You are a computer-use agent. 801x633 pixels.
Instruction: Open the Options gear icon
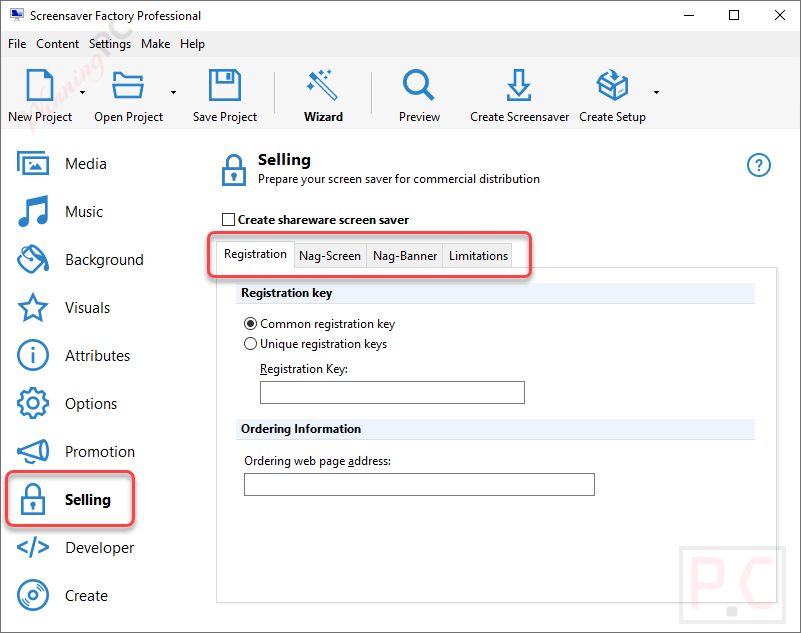(x=33, y=403)
